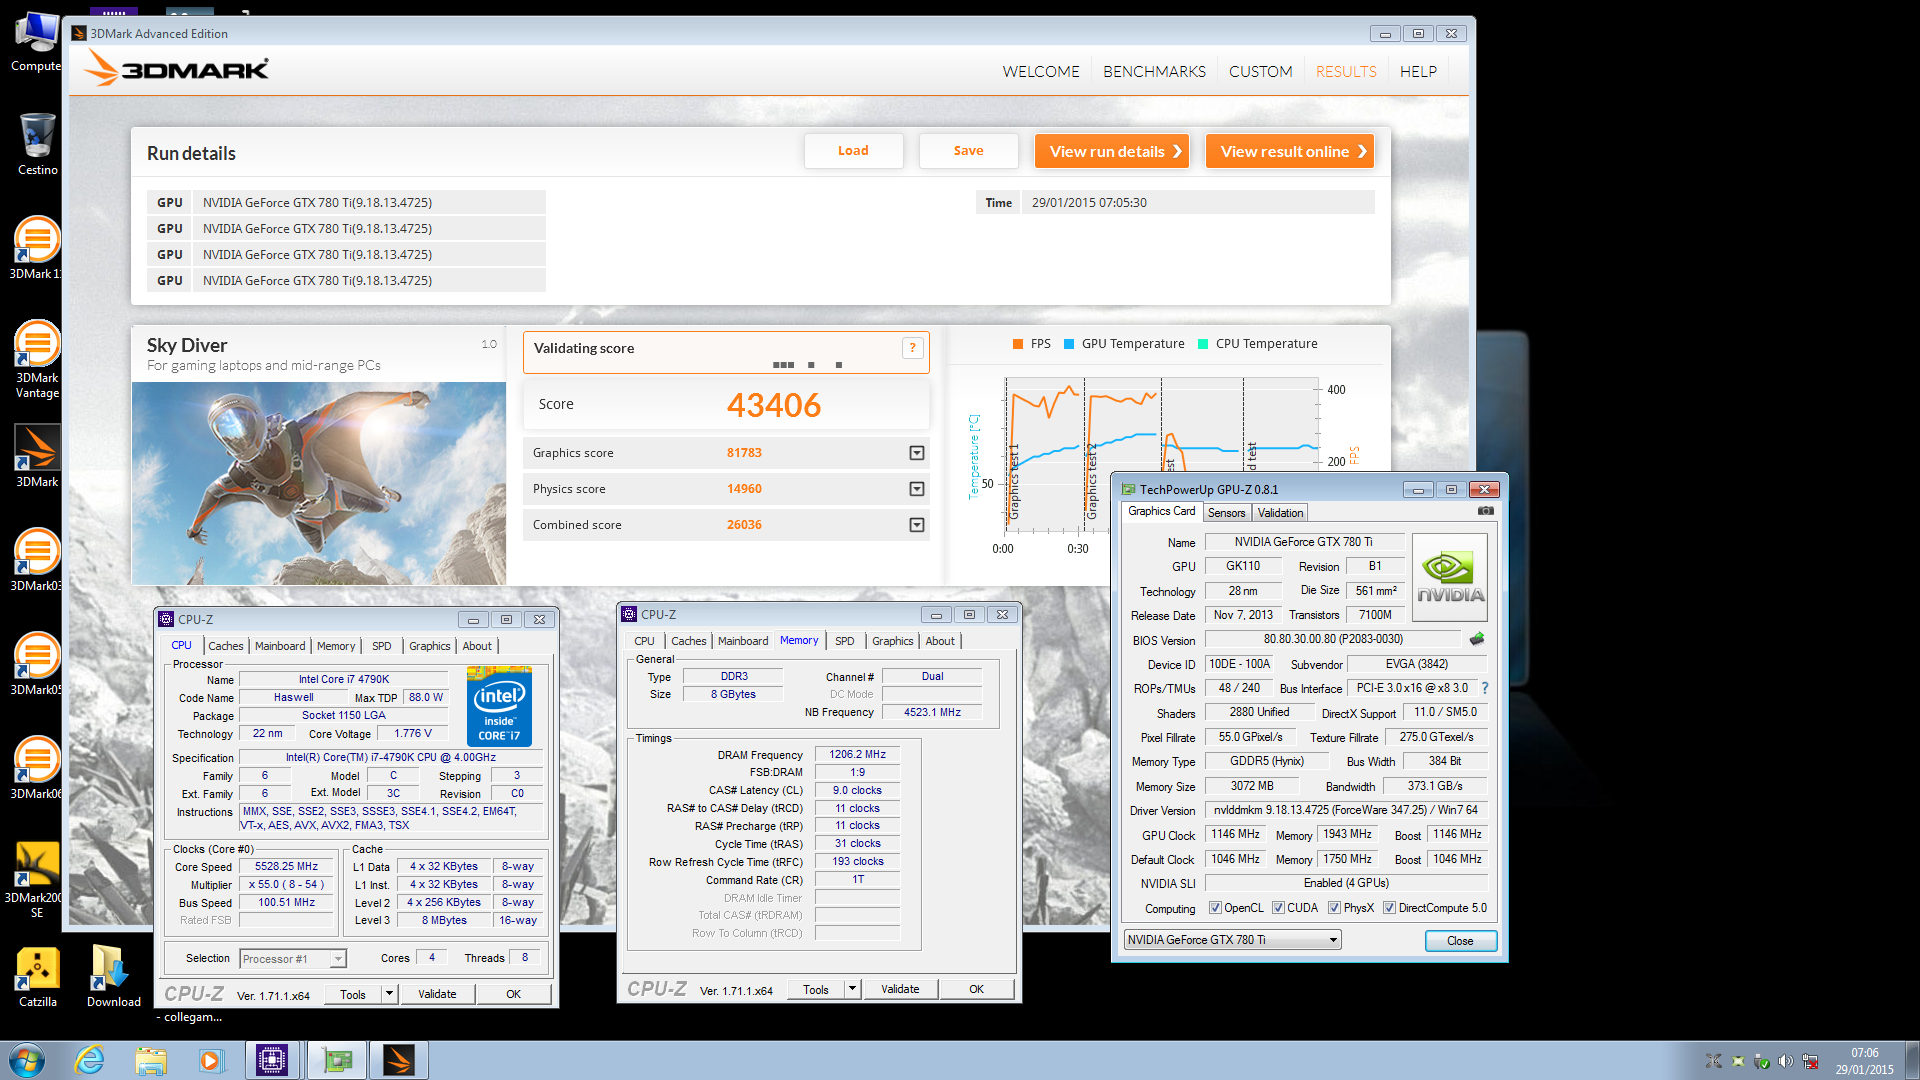Open 3DMark06 desktop shortcut

coord(37,768)
